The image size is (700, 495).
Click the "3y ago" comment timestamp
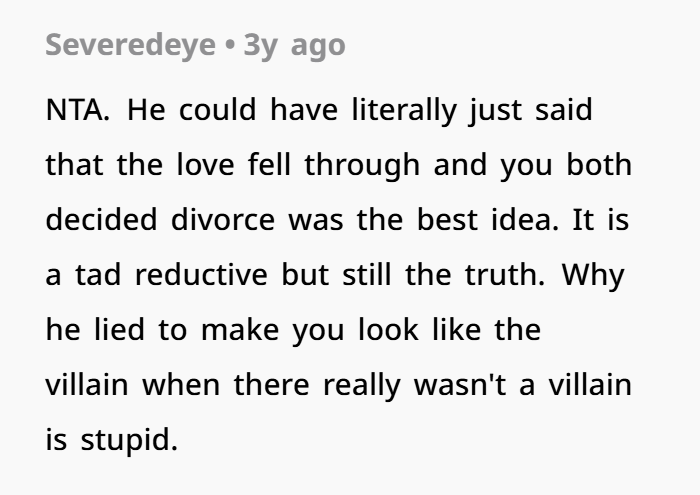pos(294,46)
